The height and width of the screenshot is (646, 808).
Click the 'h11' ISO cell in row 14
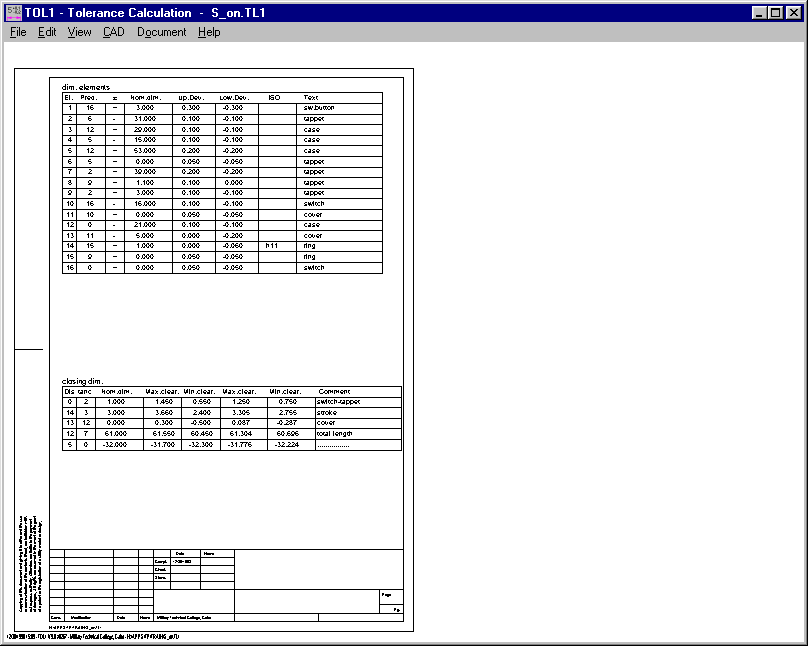tap(271, 245)
